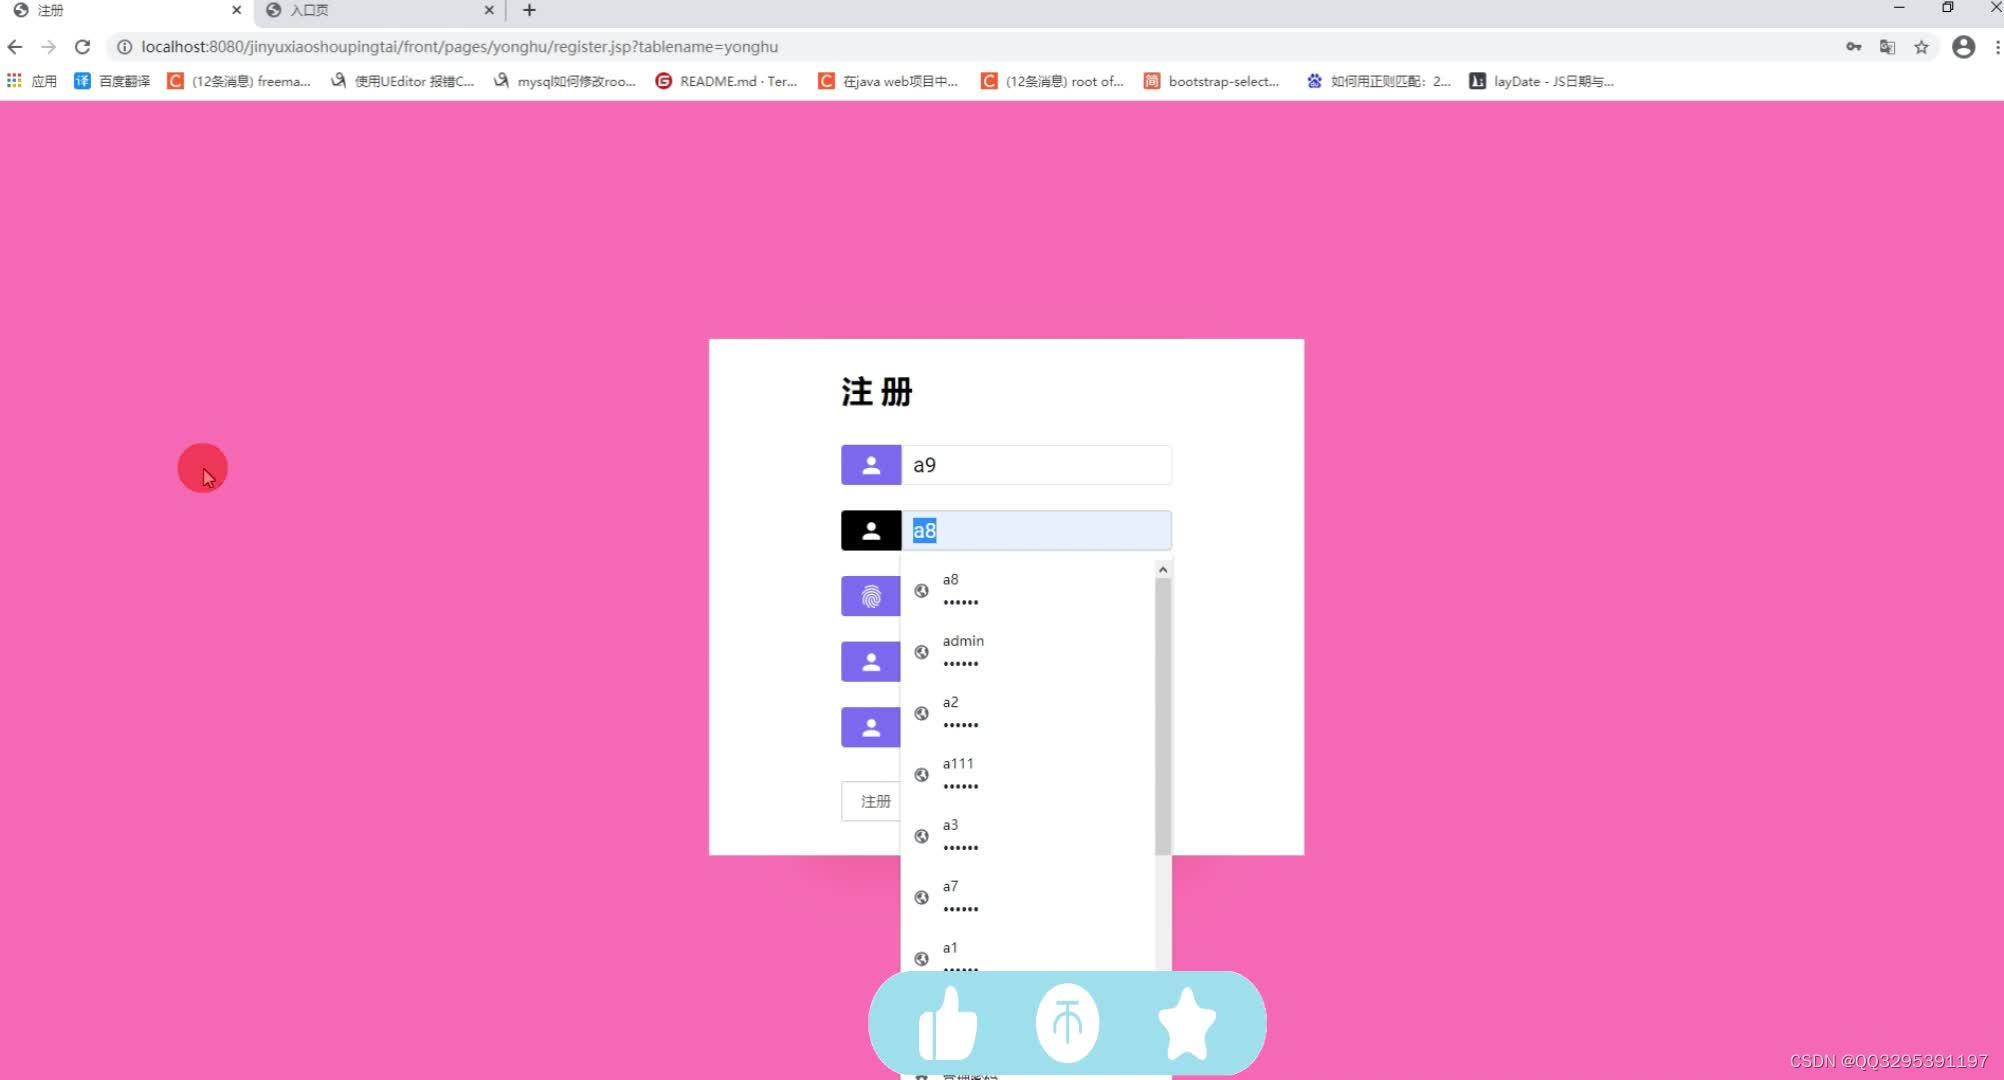The width and height of the screenshot is (2004, 1080).
Task: Select the admin autofill suggestion
Action: (x=1028, y=651)
